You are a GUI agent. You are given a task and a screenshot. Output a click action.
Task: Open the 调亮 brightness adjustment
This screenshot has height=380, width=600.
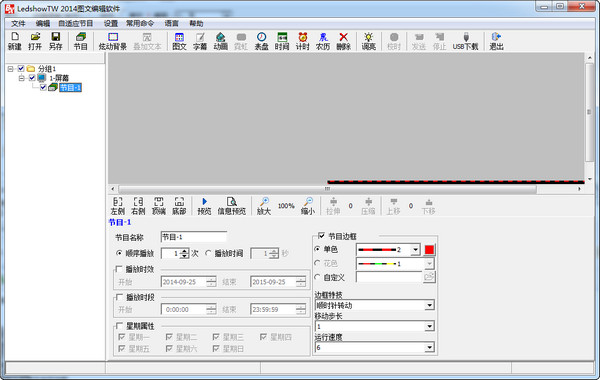coord(368,41)
